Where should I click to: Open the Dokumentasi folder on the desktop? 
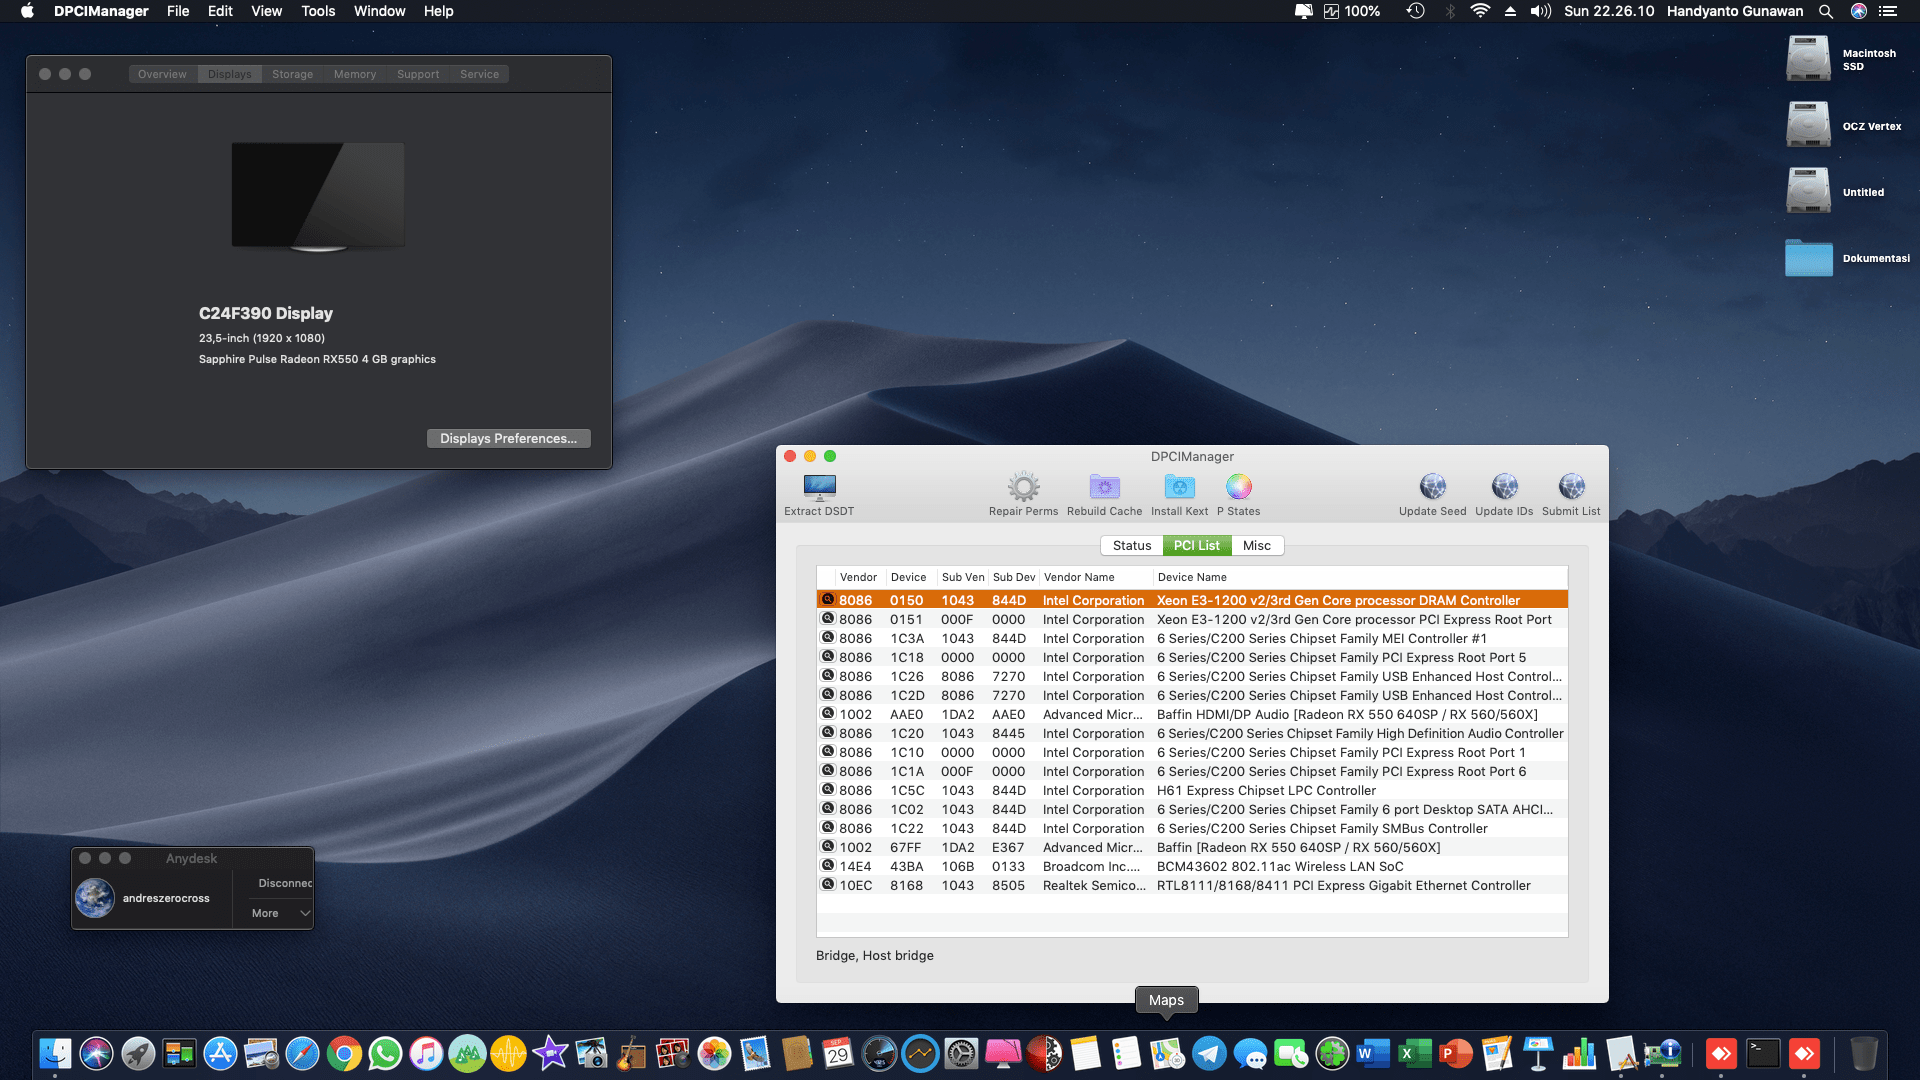(x=1809, y=258)
